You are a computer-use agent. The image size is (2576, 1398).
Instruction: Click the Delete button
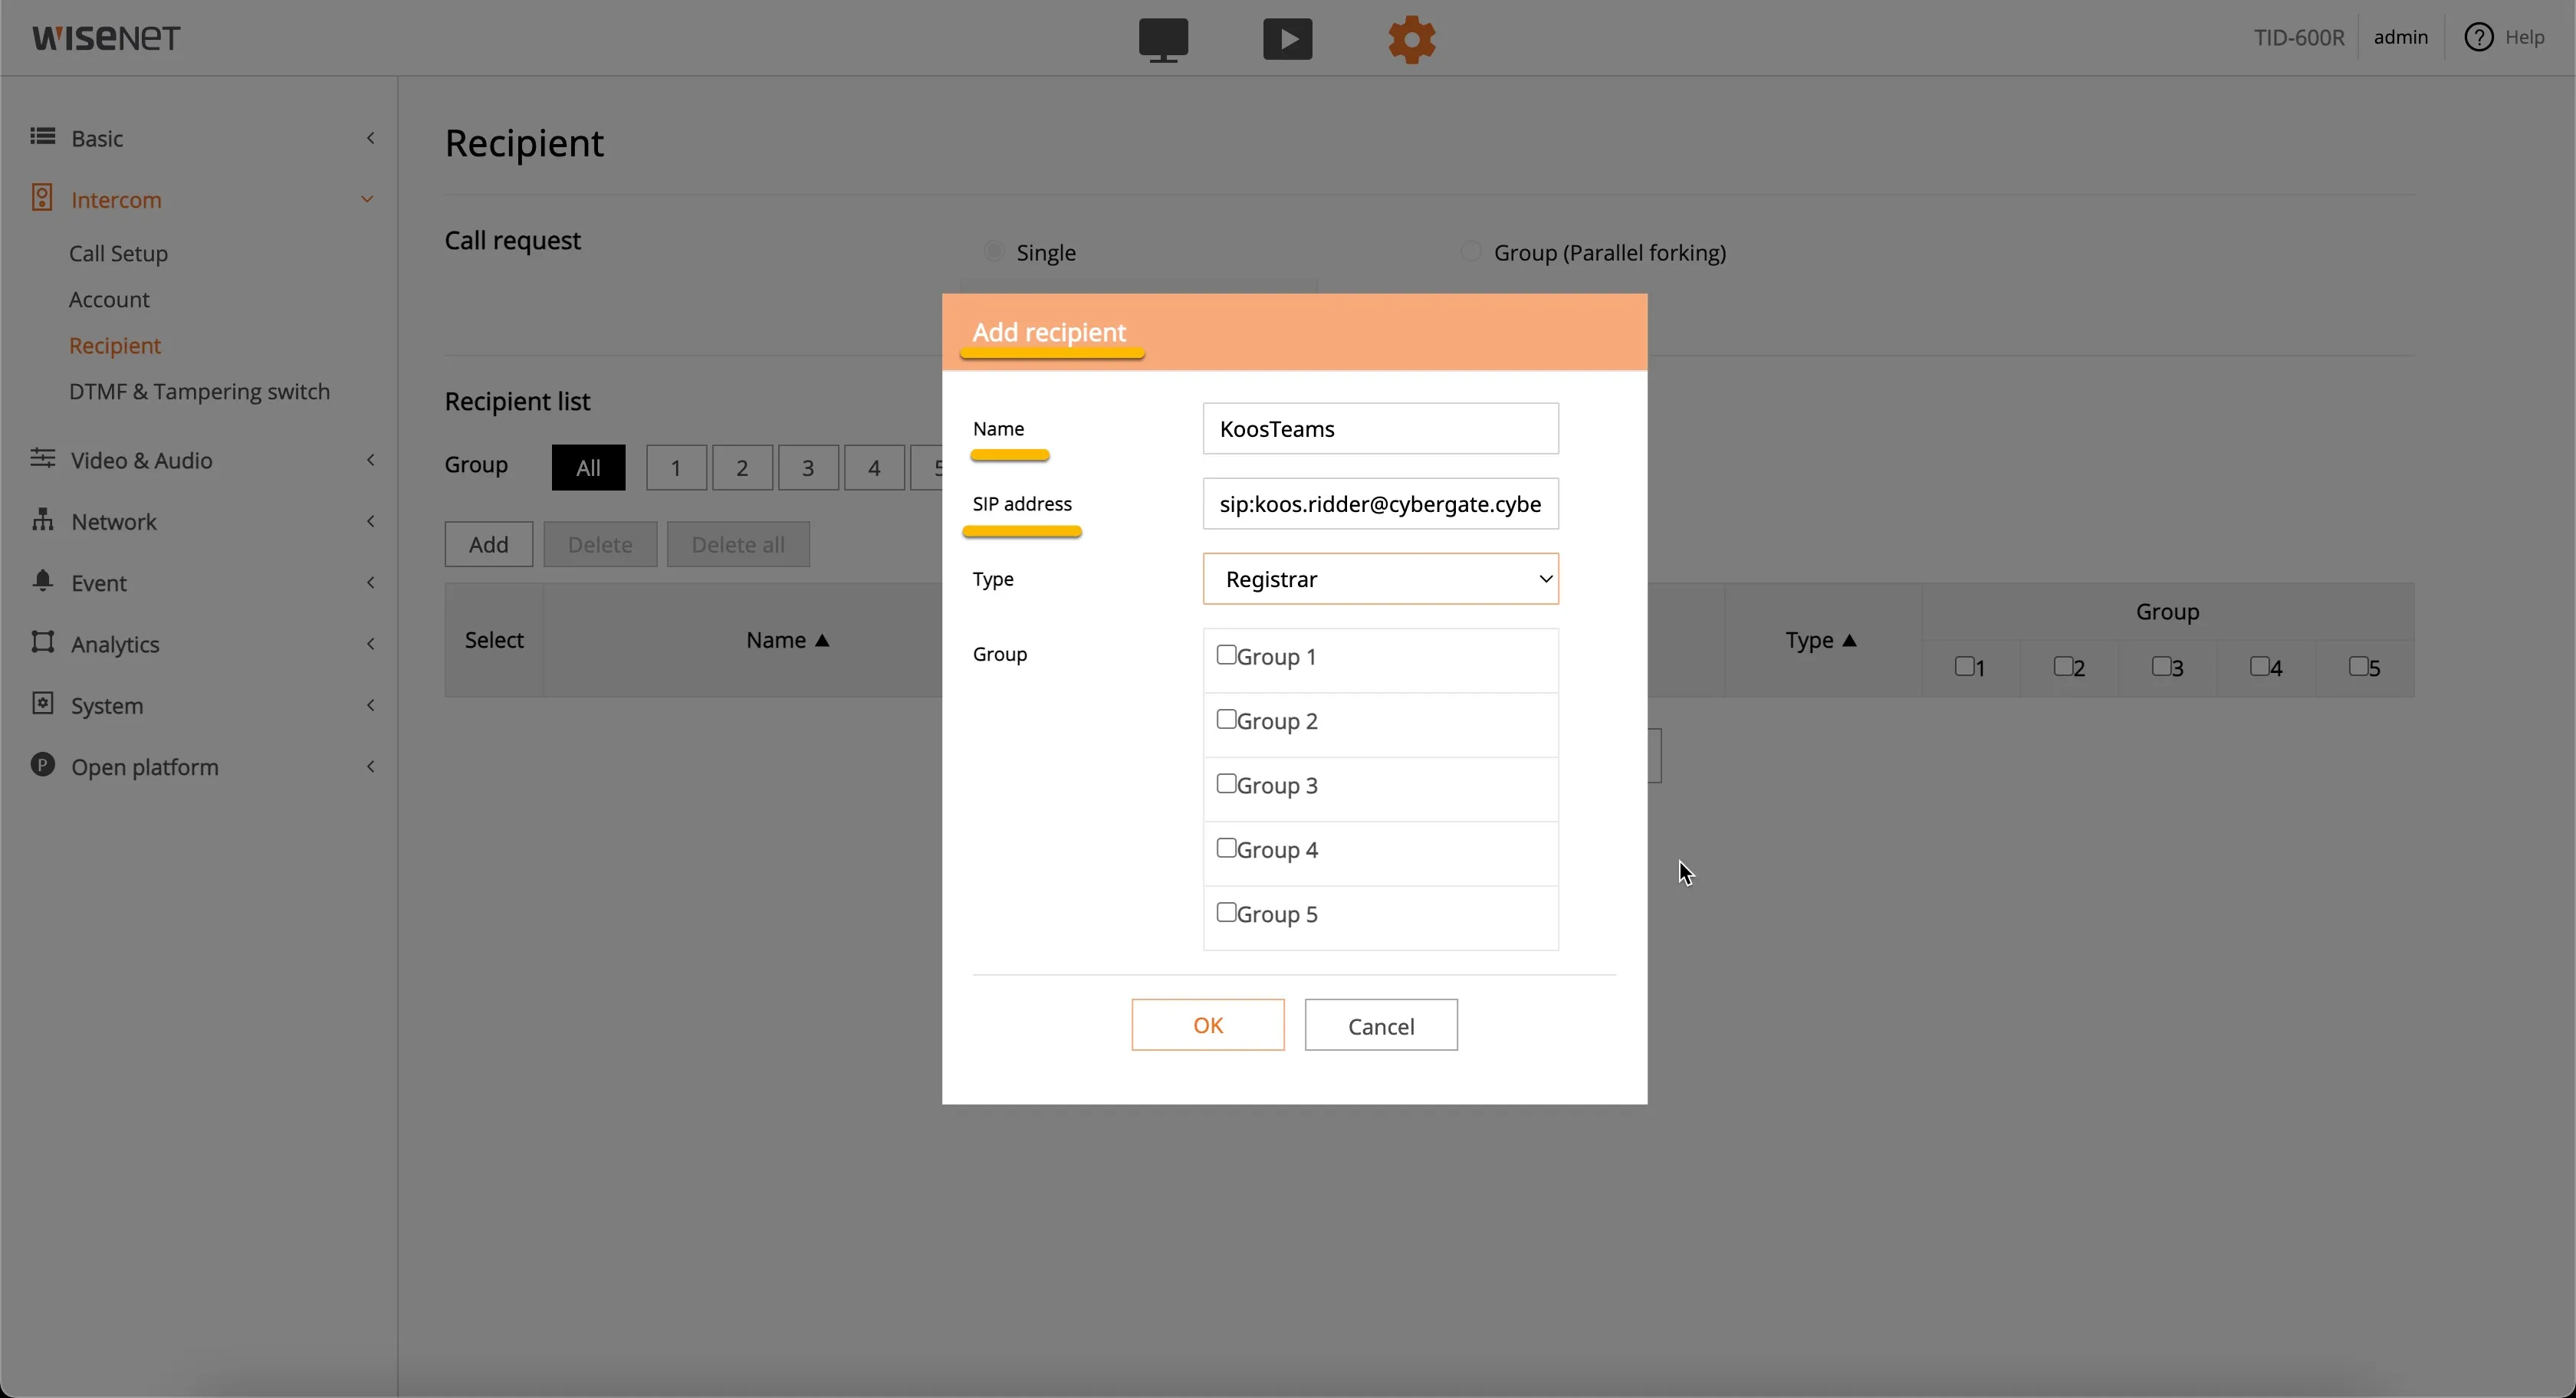point(600,545)
